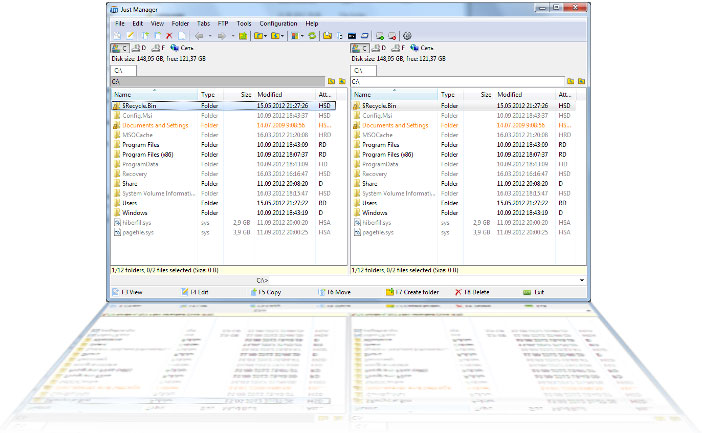Expand the command line history dropdown
The height and width of the screenshot is (433, 702).
pyautogui.click(x=582, y=279)
